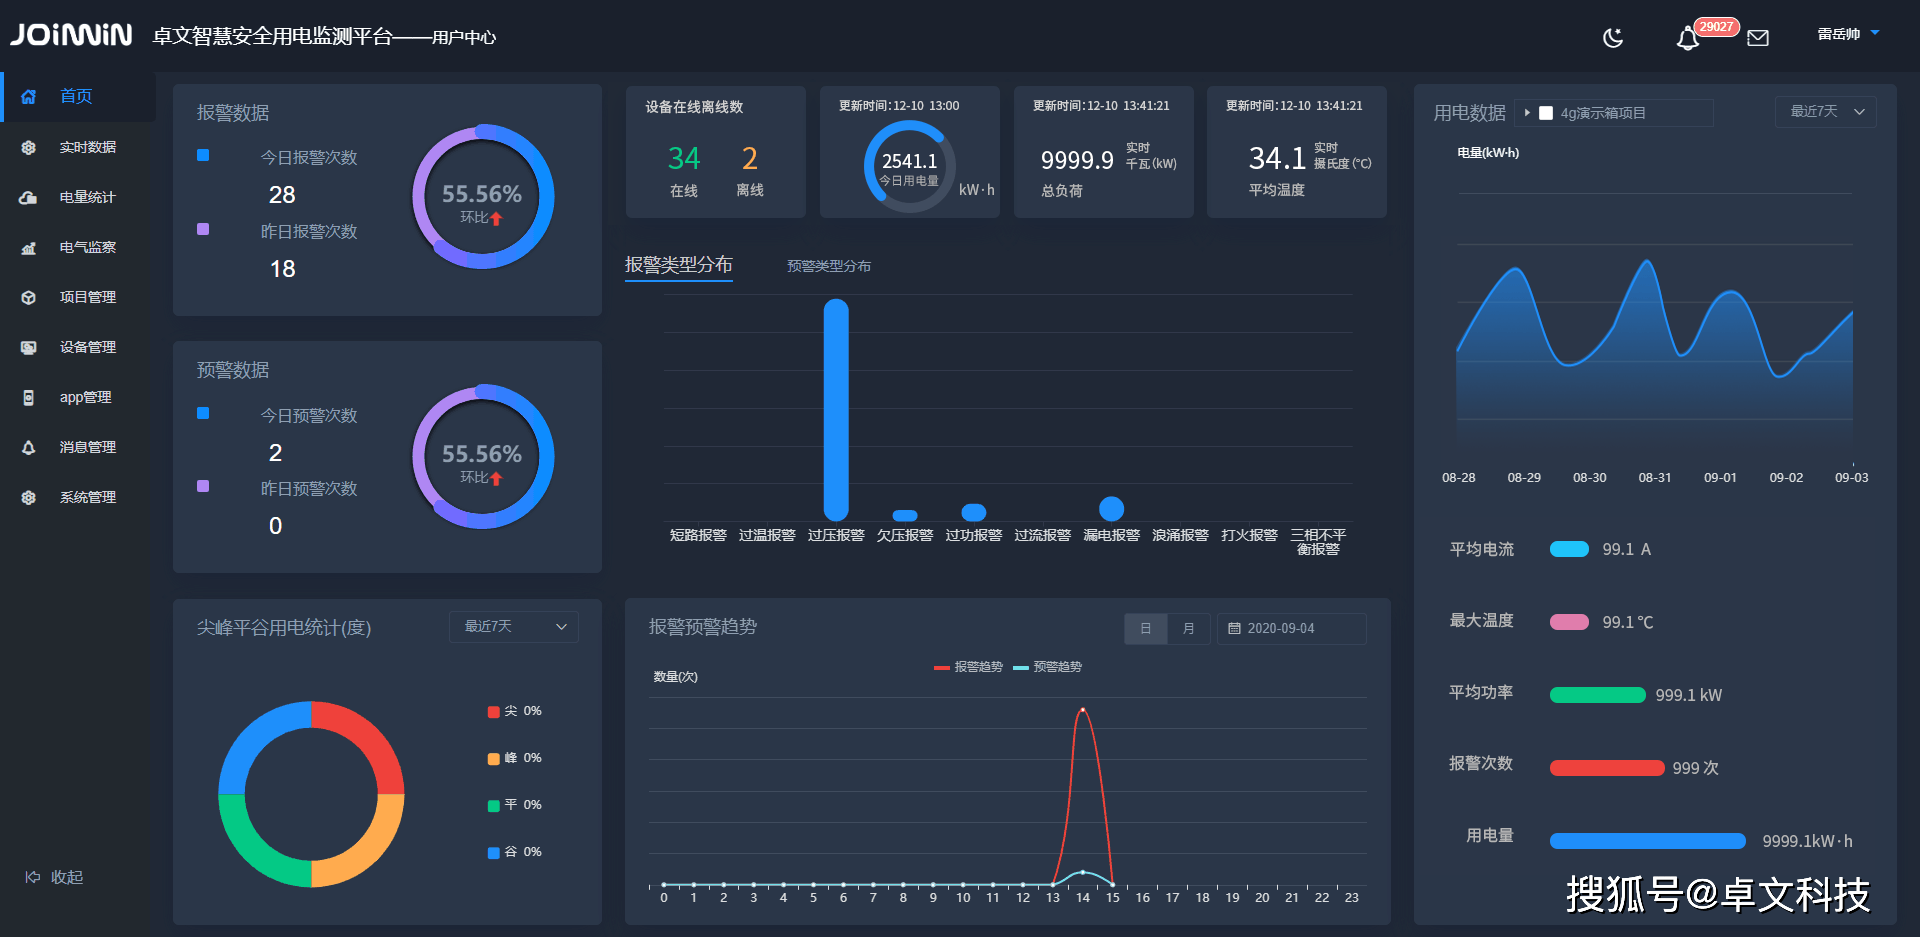Screen dimensions: 1920x937
Task: Go to 系统管理 menu item
Action: click(x=88, y=497)
